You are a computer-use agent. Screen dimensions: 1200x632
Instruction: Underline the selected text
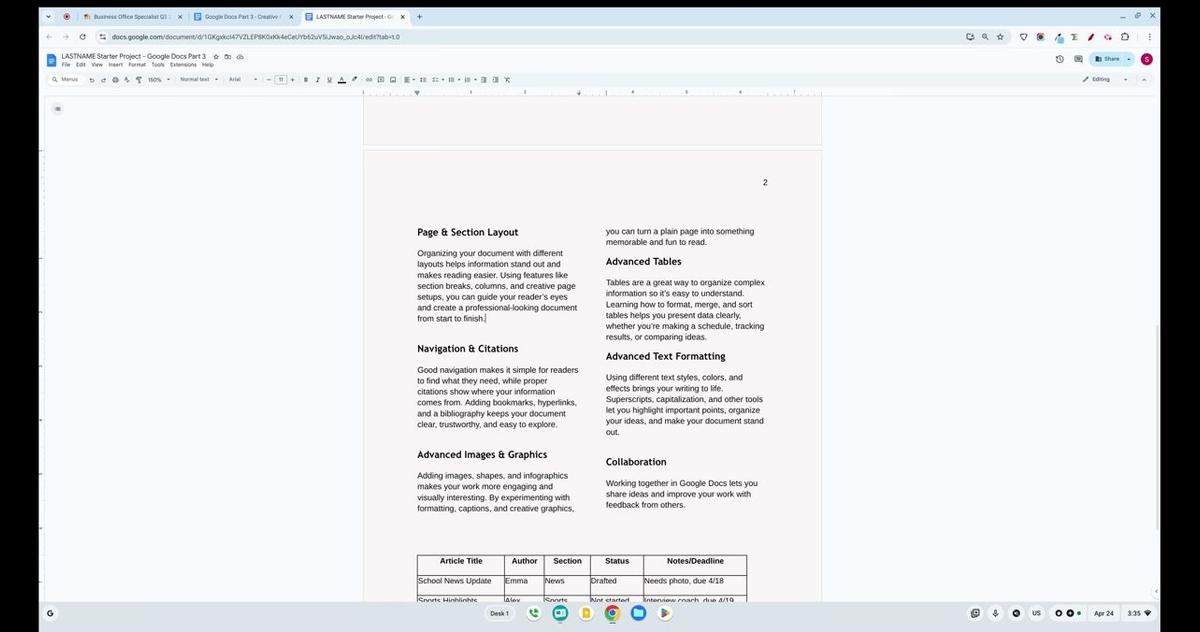pos(329,79)
